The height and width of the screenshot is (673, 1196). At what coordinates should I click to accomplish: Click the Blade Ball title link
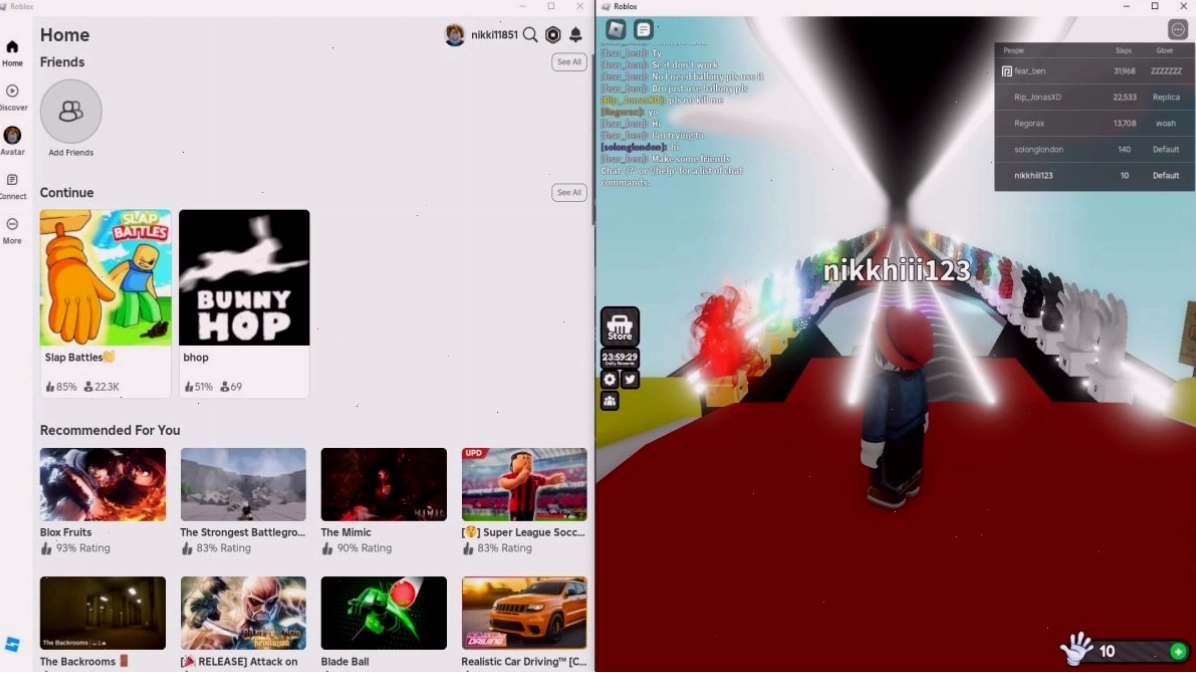pos(345,662)
